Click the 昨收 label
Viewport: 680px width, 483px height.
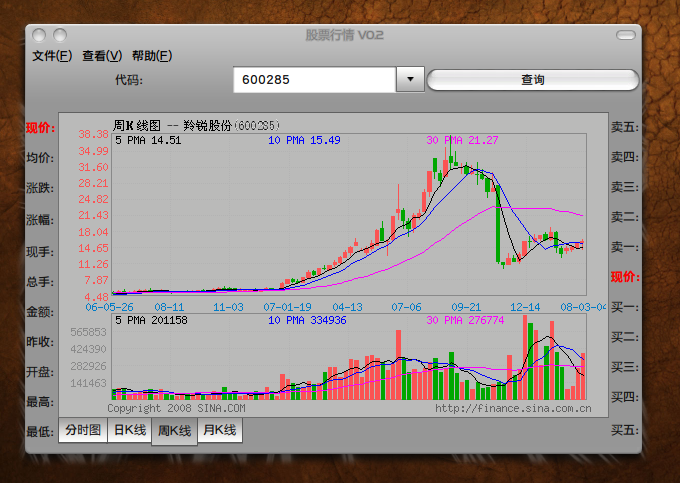pyautogui.click(x=40, y=342)
